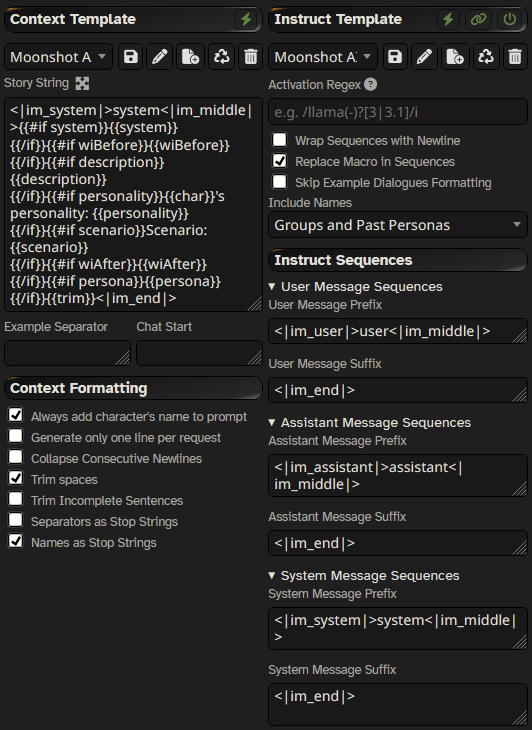Open Include Names dropdown
This screenshot has width=532, height=730.
pyautogui.click(x=397, y=225)
